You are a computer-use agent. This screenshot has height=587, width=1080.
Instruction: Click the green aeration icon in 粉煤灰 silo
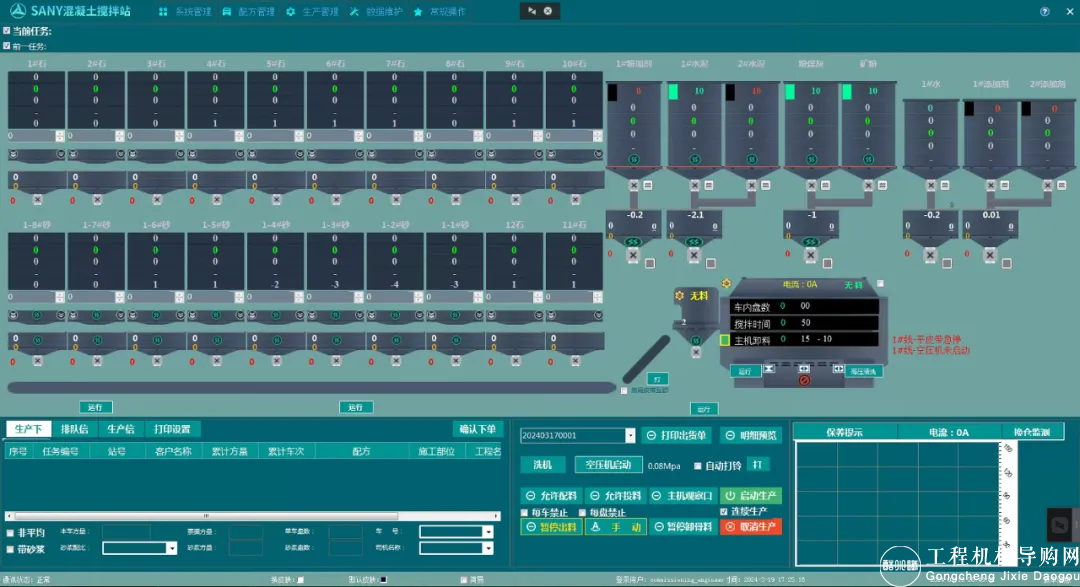tap(811, 160)
